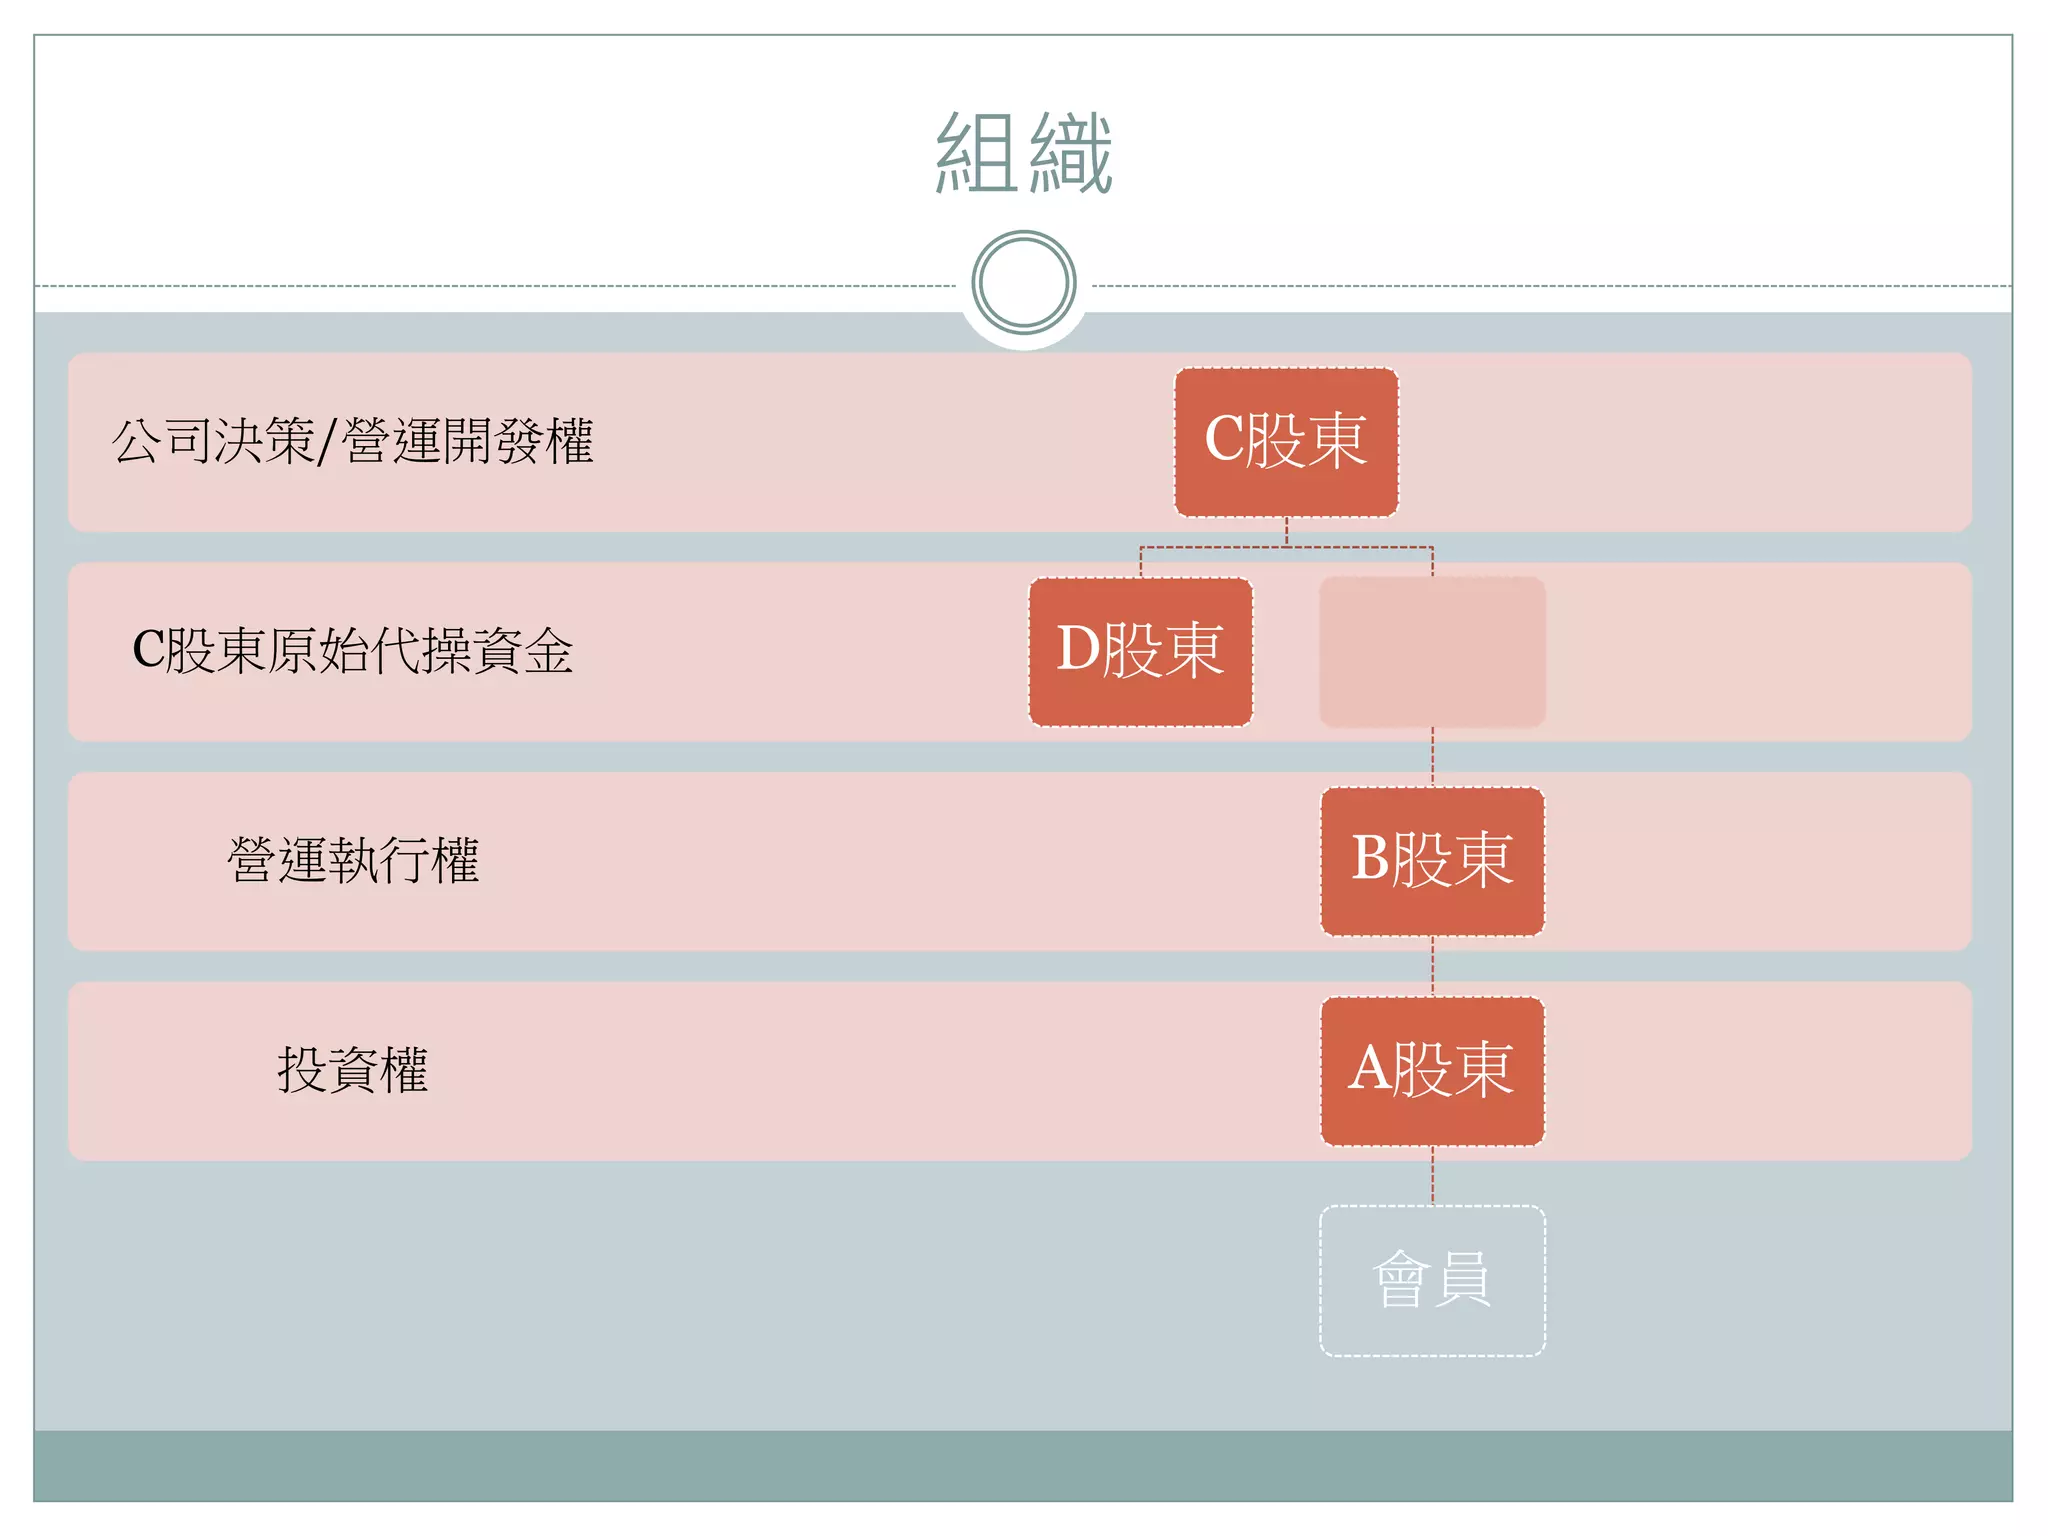Screen dimensions: 2048x1536
Task: Click the B股東 node
Action: pos(1433,861)
